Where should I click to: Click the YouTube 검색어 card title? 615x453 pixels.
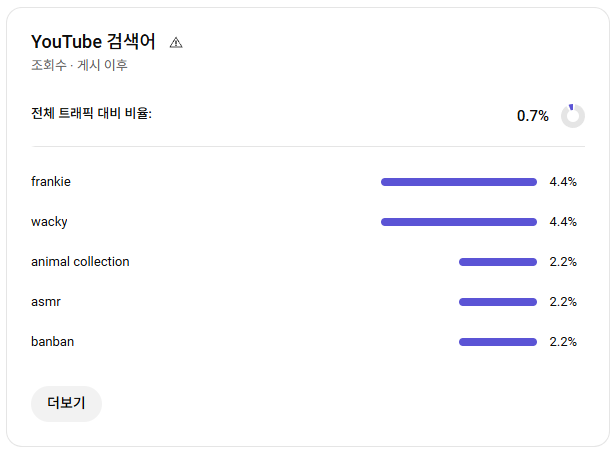(93, 42)
